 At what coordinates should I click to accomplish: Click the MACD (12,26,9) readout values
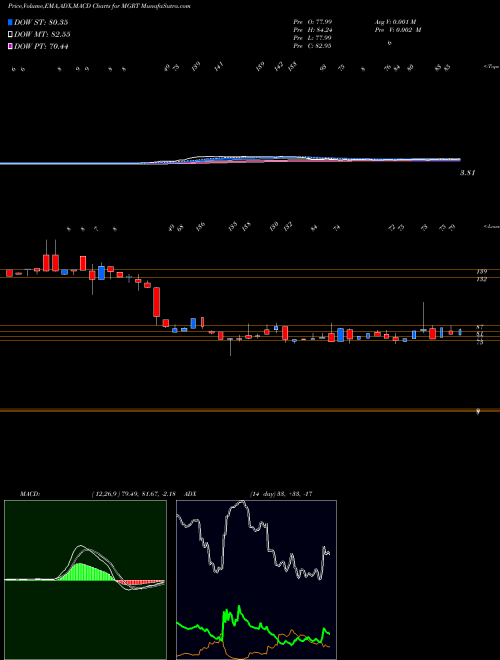pos(136,494)
